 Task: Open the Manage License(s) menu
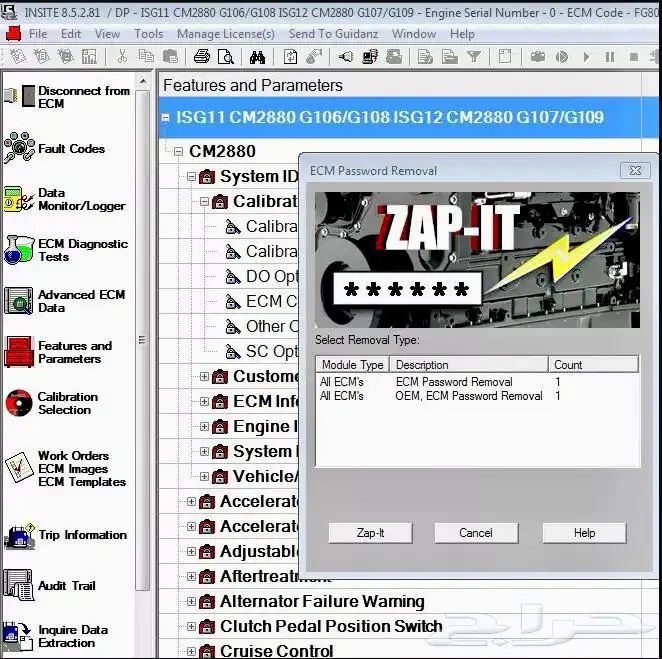click(x=226, y=34)
